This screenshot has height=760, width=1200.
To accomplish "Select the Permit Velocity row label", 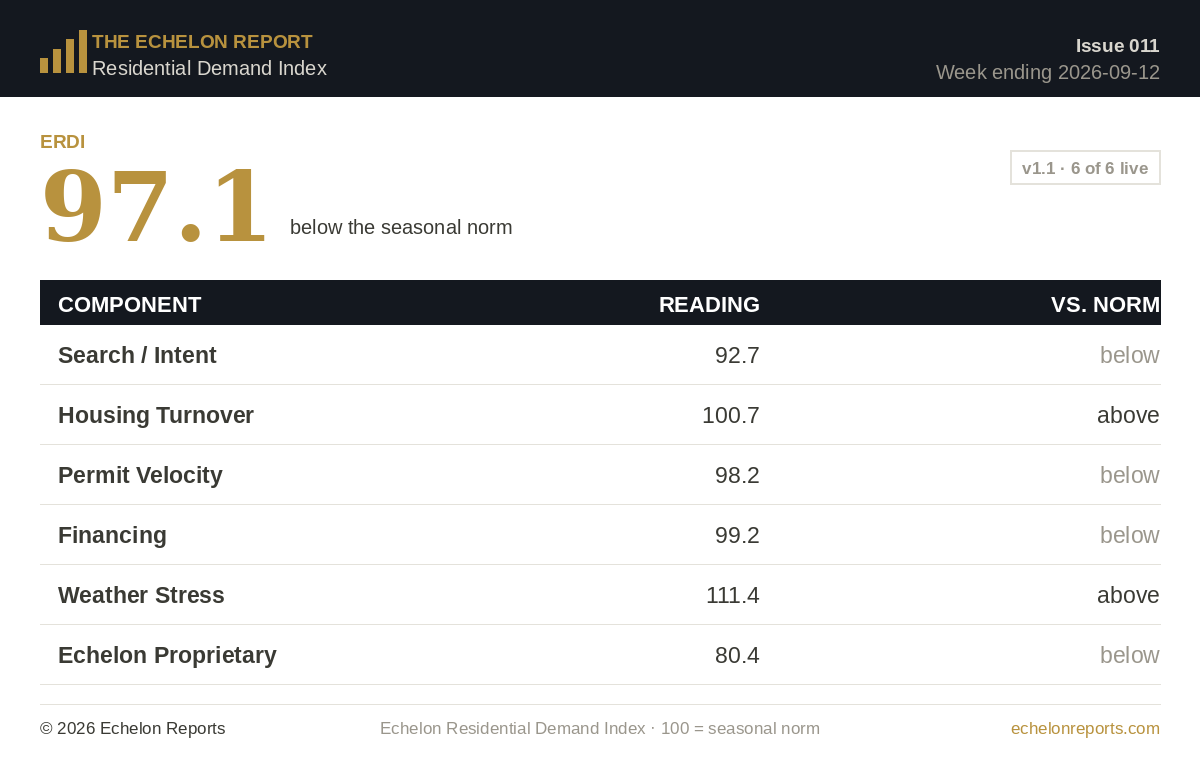I will [140, 475].
